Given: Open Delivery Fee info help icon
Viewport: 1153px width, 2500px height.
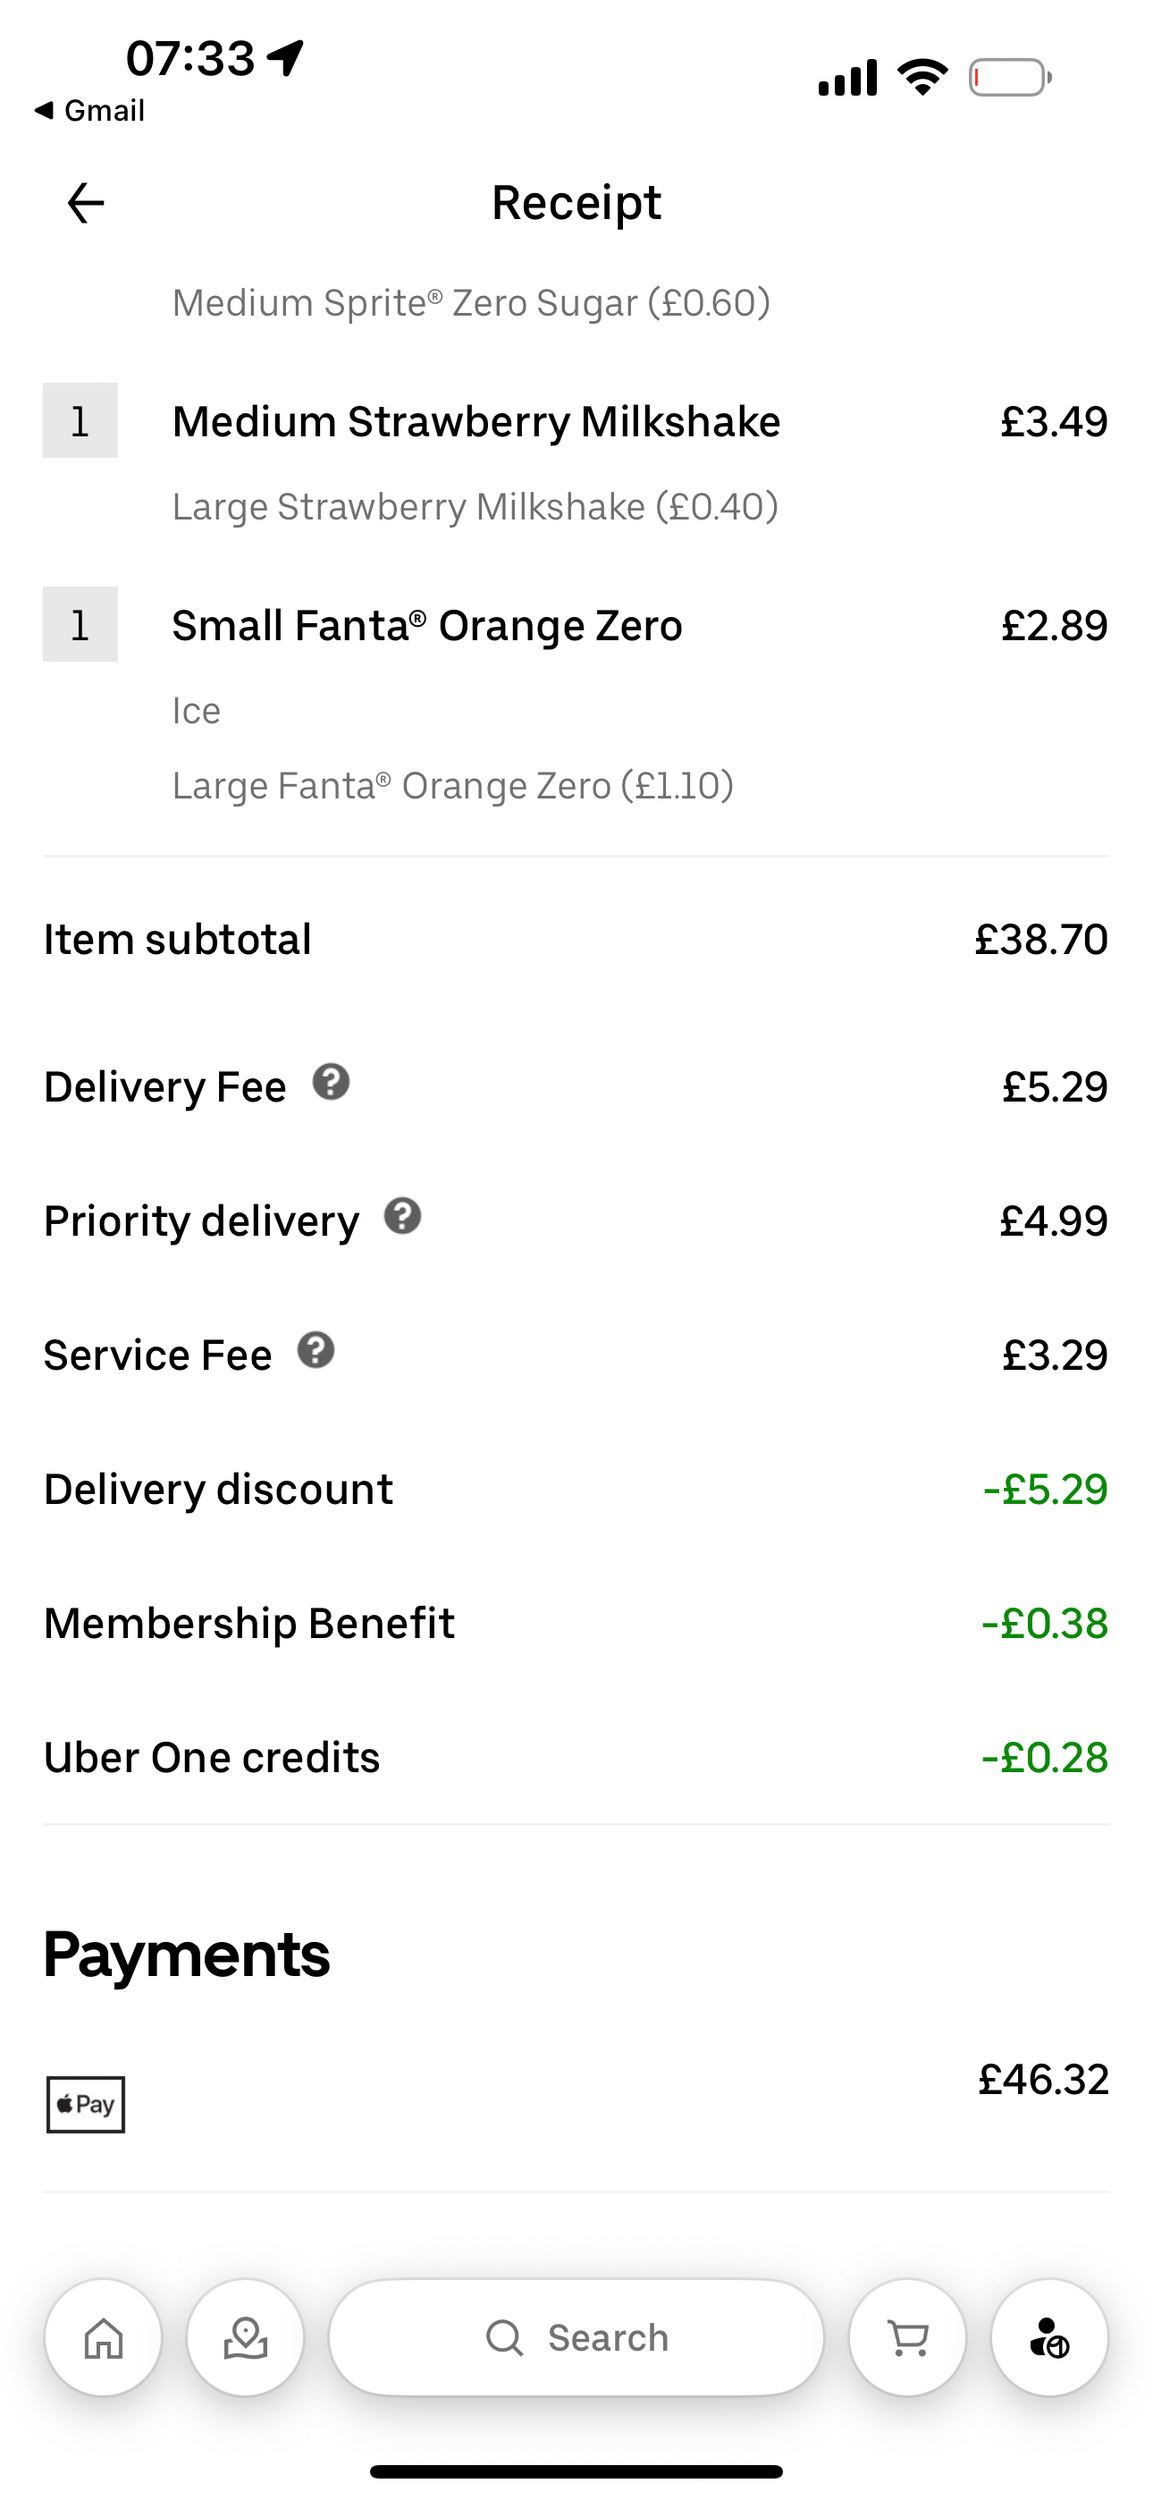Looking at the screenshot, I should pos(331,1082).
